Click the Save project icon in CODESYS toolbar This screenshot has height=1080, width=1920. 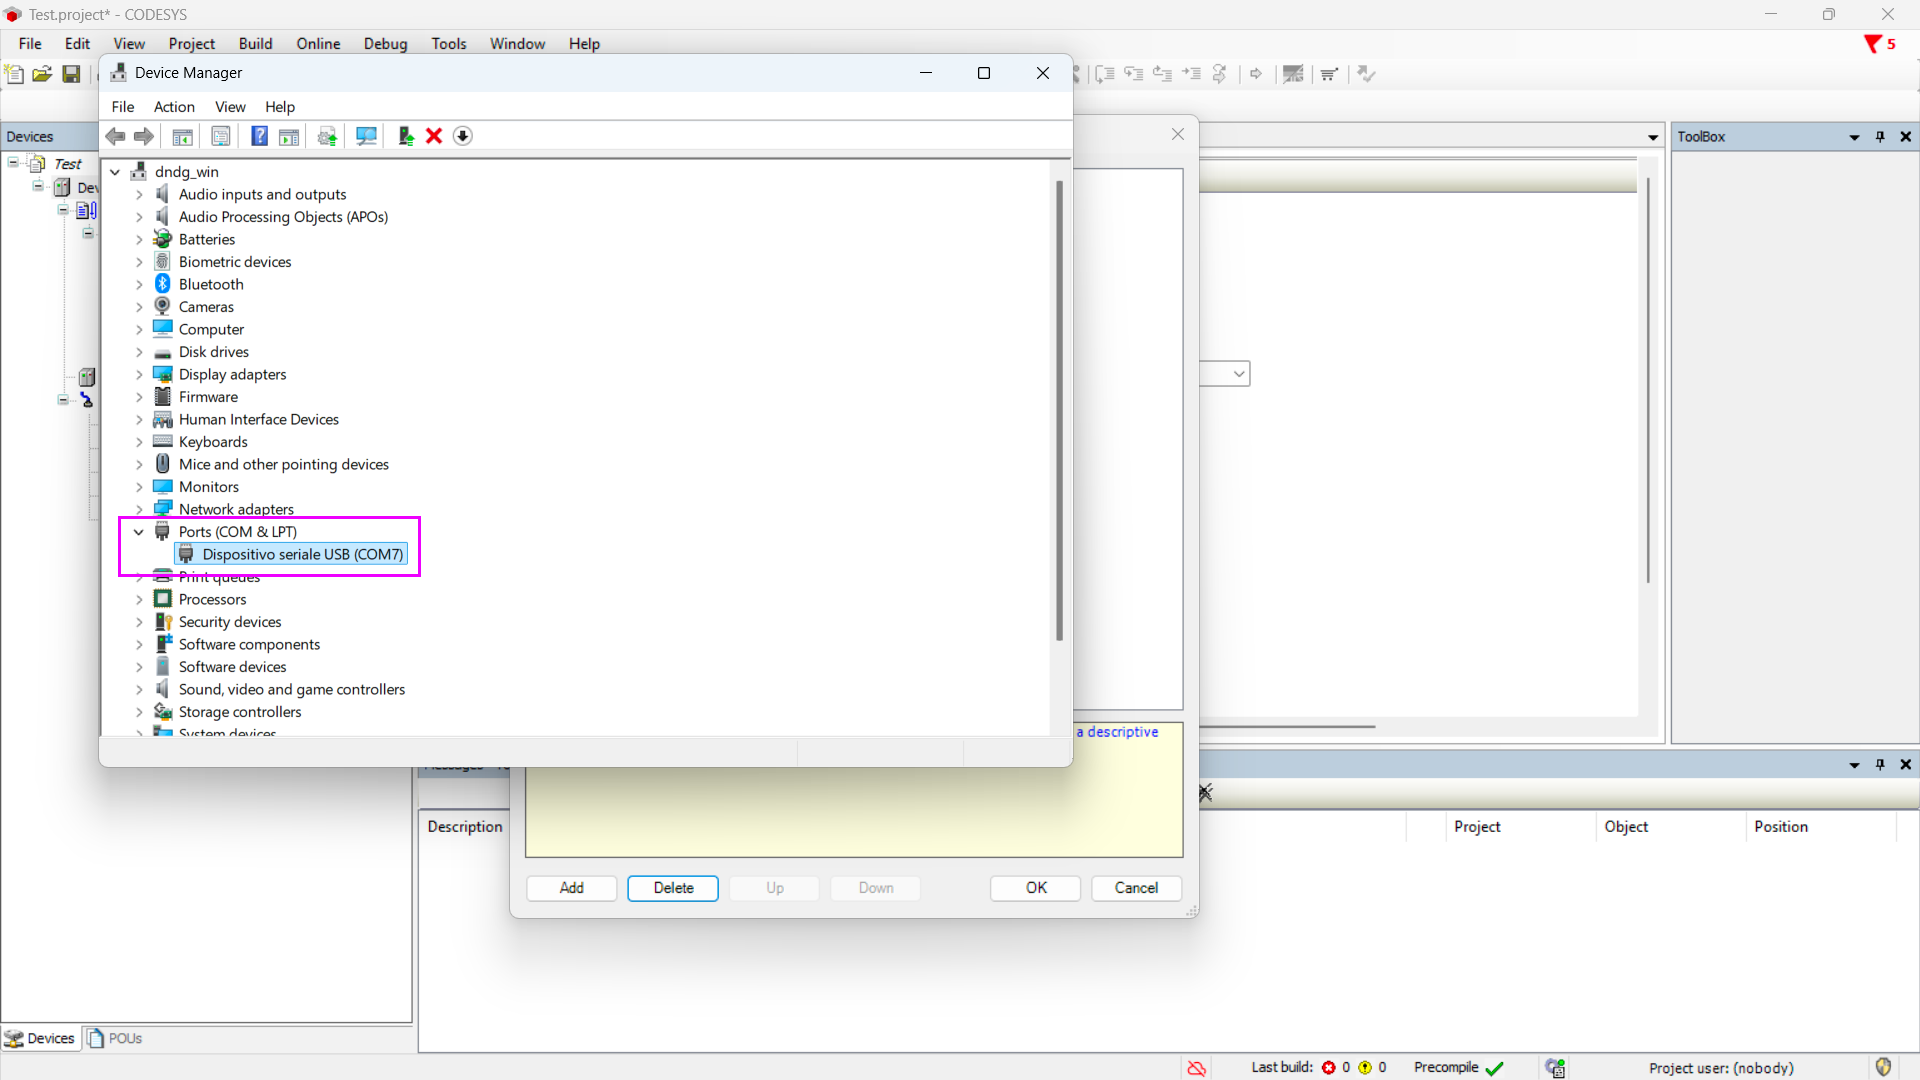coord(71,74)
